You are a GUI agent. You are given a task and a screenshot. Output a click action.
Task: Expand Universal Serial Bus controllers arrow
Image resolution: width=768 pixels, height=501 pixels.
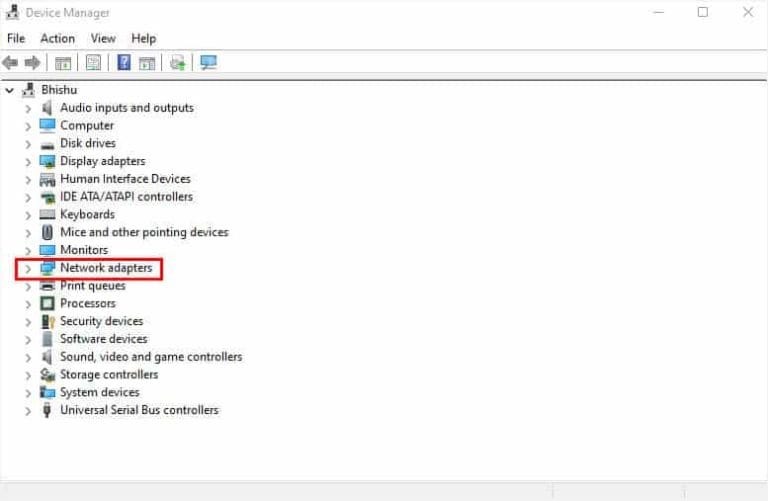28,411
